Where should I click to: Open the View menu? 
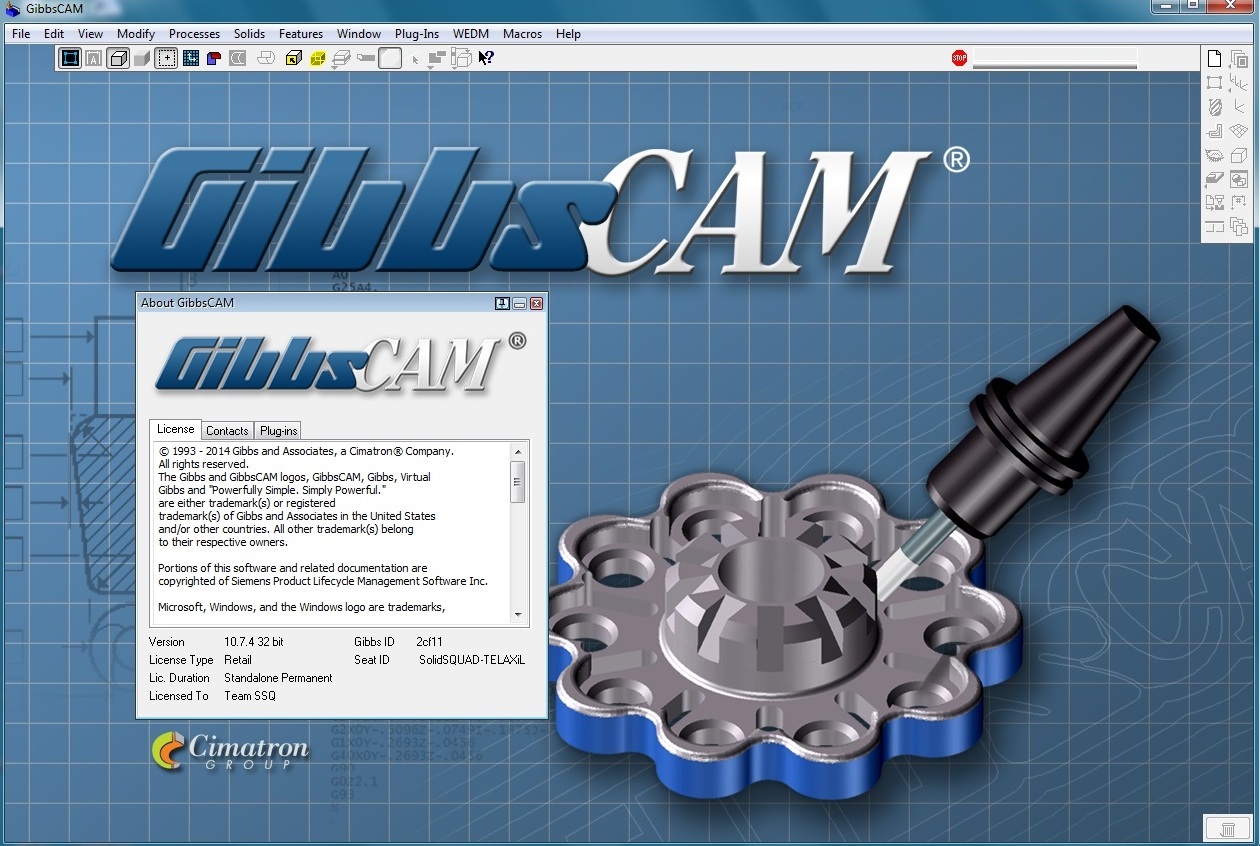pyautogui.click(x=90, y=33)
